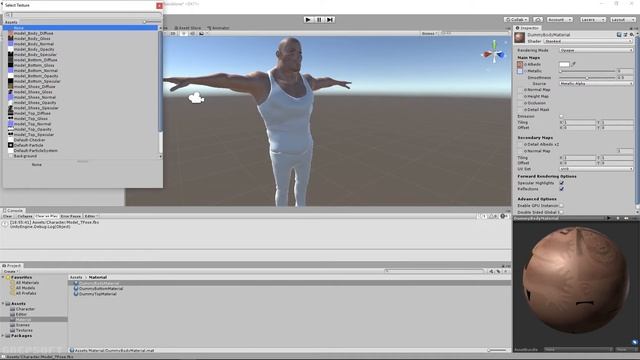This screenshot has width=640, height=360.
Task: Click the Albedo white color swatch
Action: (x=564, y=64)
